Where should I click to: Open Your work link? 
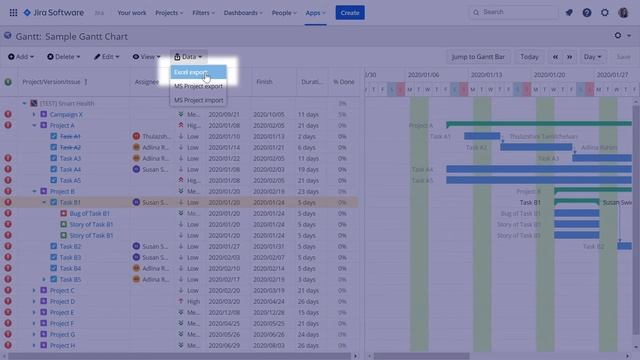click(x=131, y=13)
